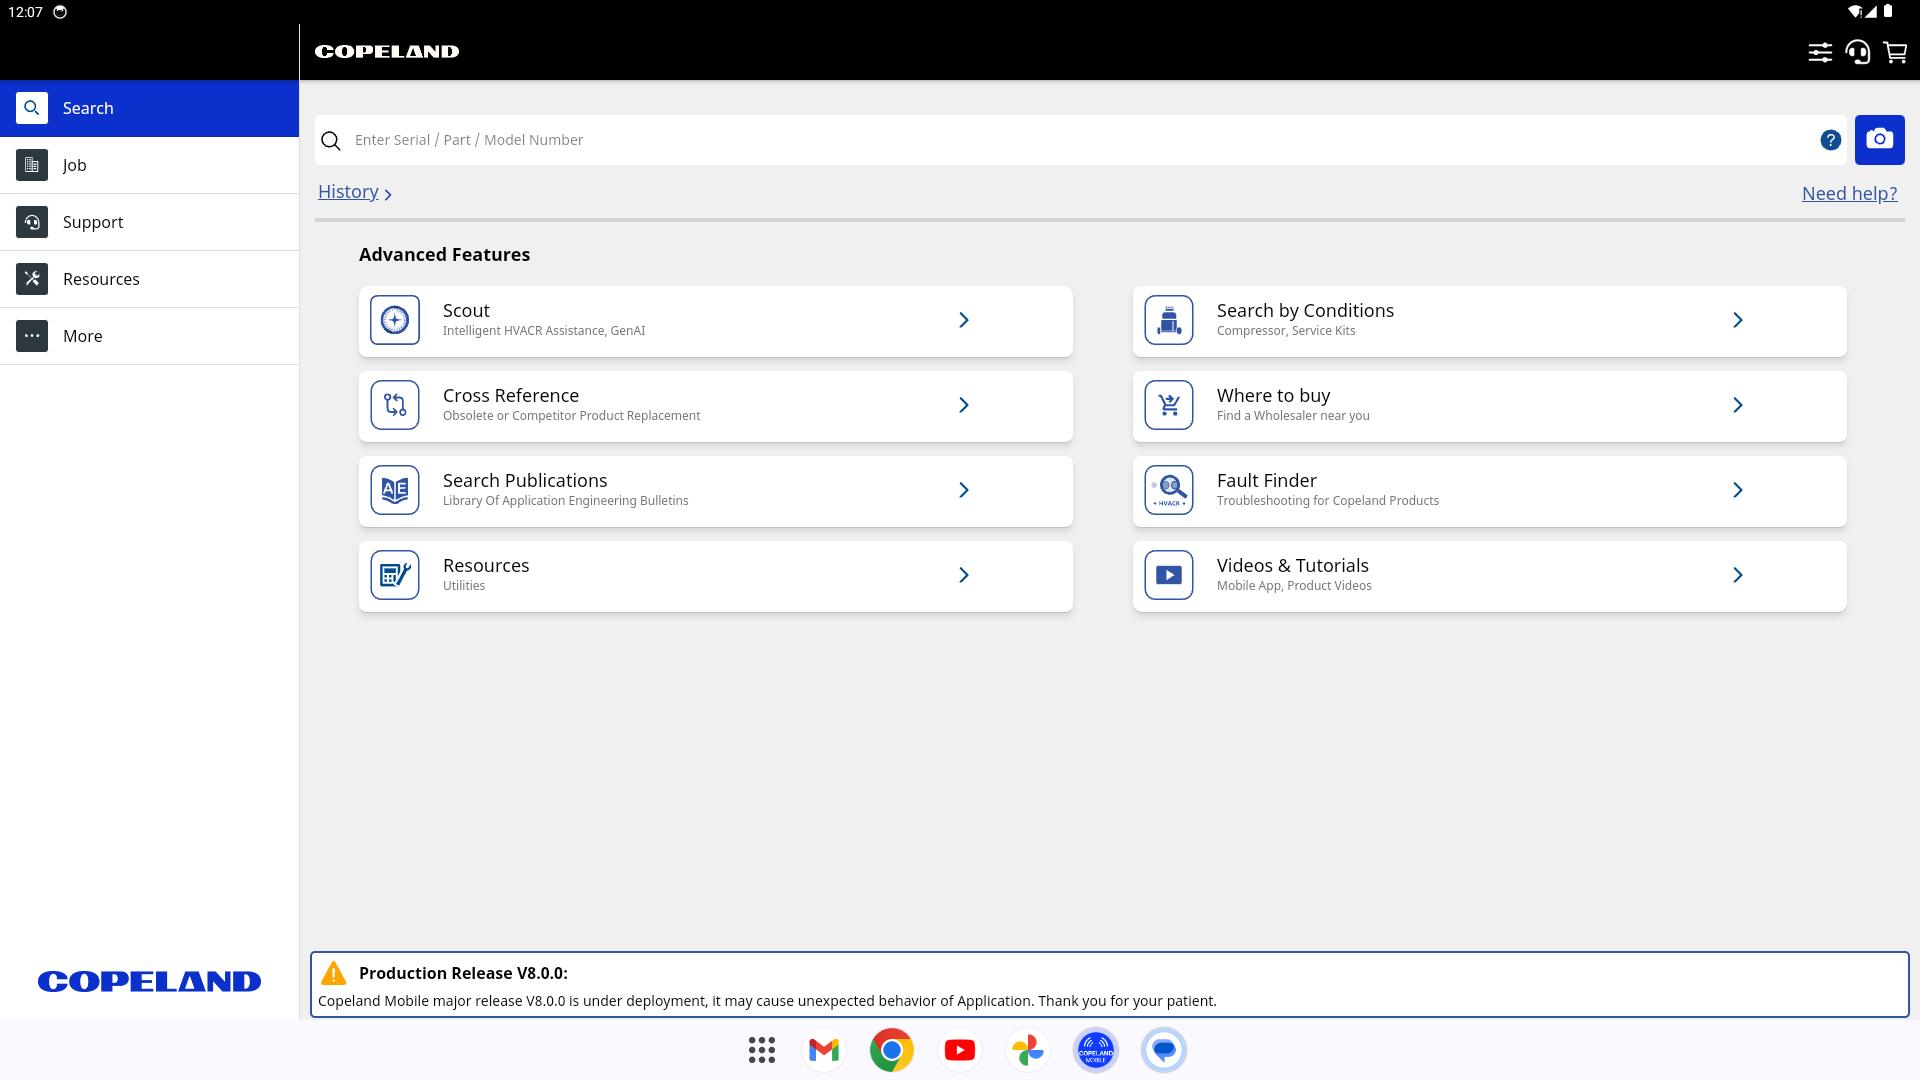Launch Google Photos from the taskbar

coord(1028,1050)
